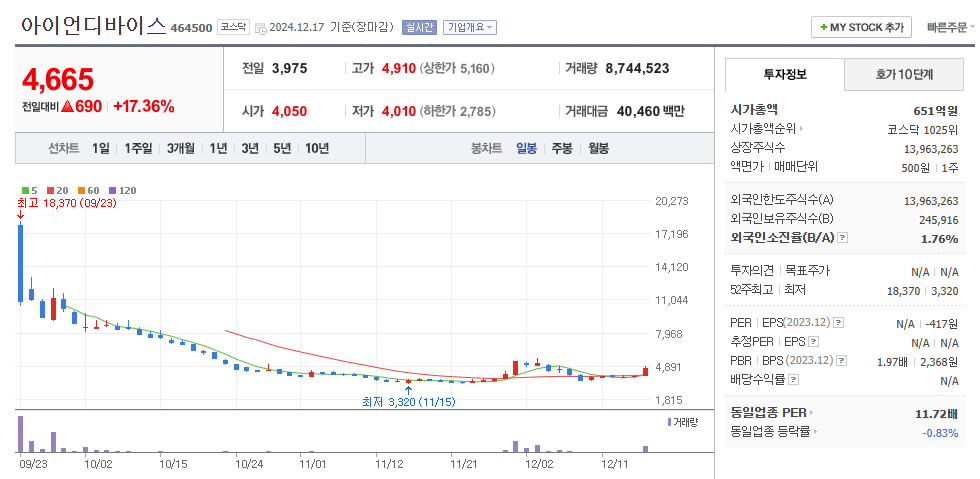980x479 pixels.
Task: Click the orange 60-day moving average legend
Action: click(87, 191)
